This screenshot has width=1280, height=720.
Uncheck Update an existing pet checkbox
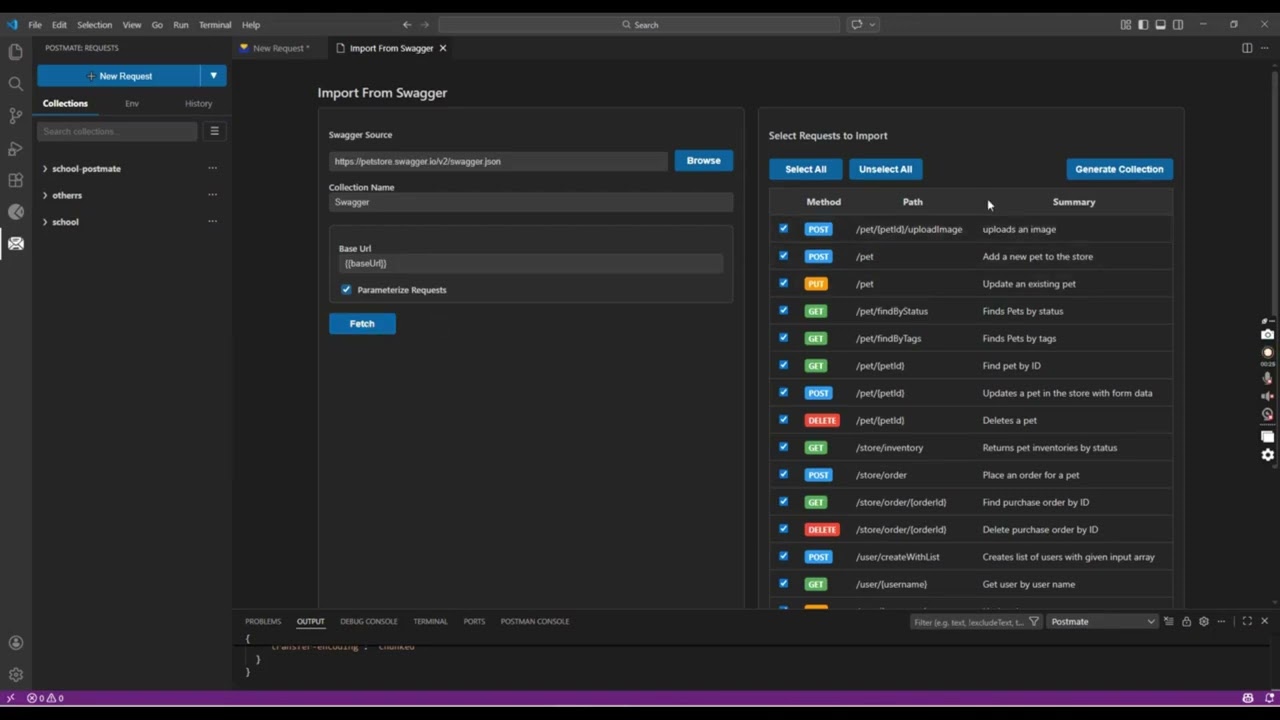[783, 283]
